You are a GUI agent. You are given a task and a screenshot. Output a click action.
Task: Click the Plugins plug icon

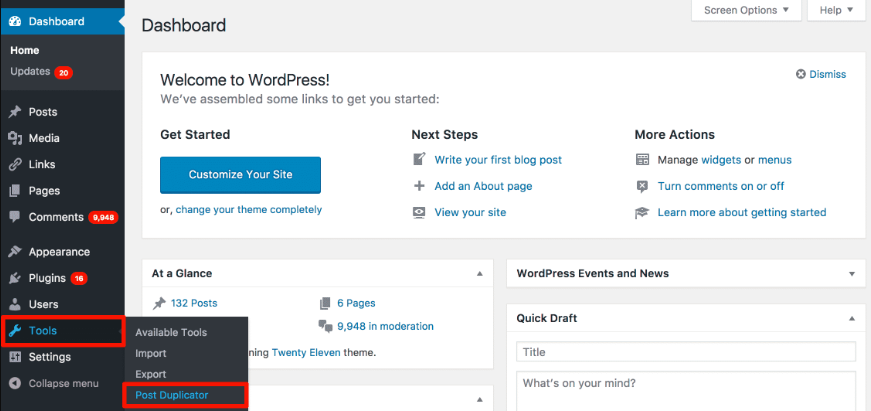point(15,278)
